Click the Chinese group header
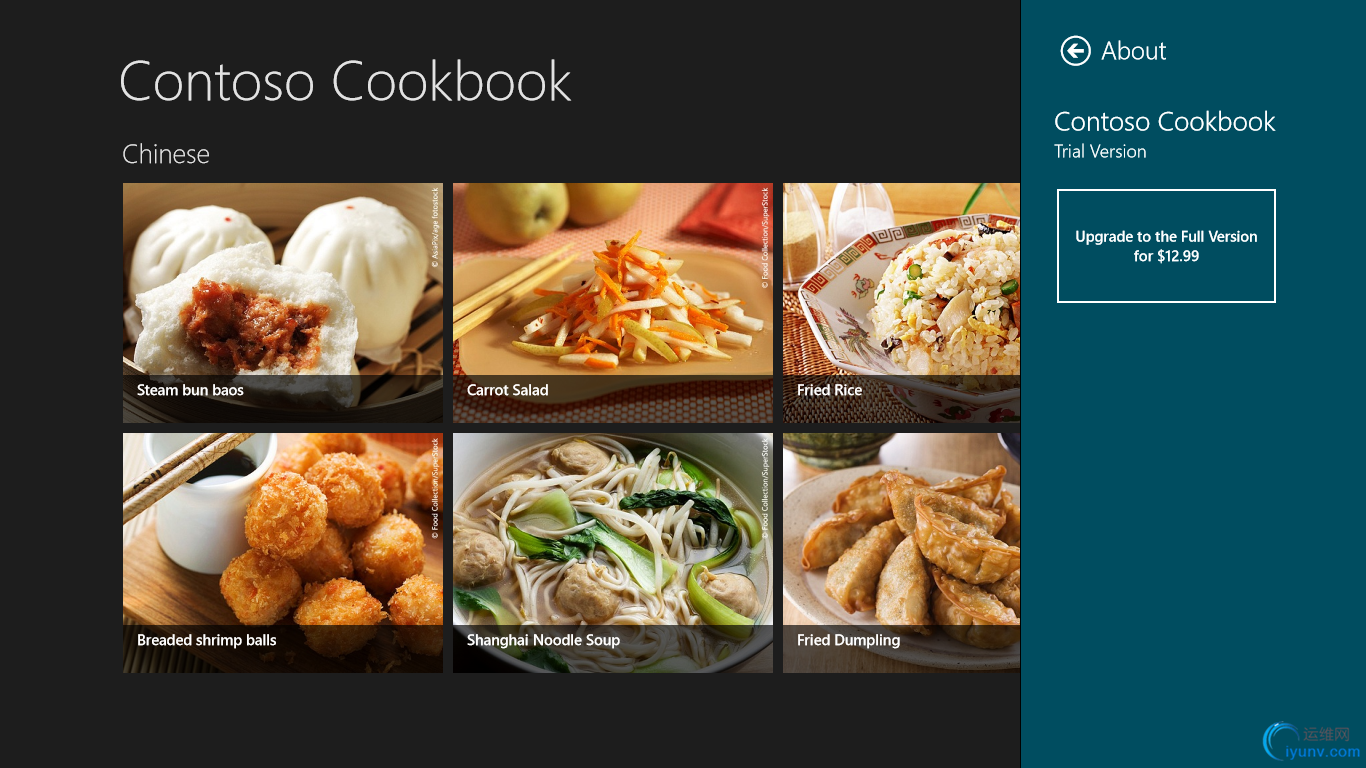Viewport: 1366px width, 768px height. [166, 154]
